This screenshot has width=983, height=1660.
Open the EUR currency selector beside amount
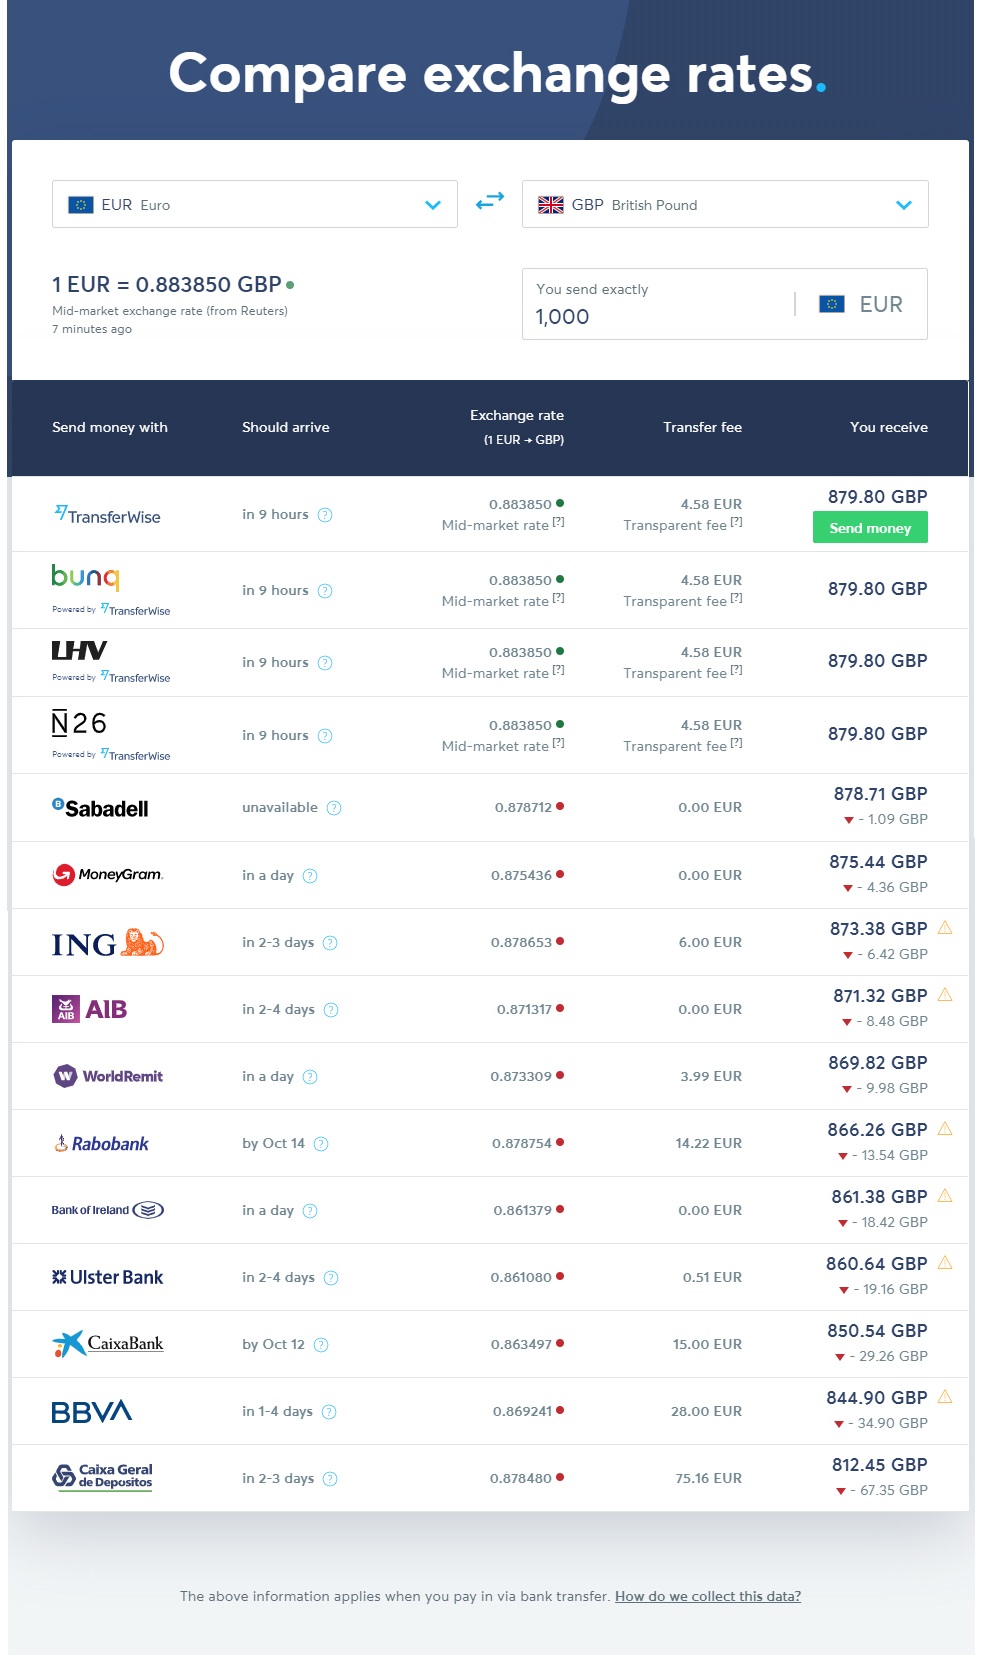coord(862,304)
